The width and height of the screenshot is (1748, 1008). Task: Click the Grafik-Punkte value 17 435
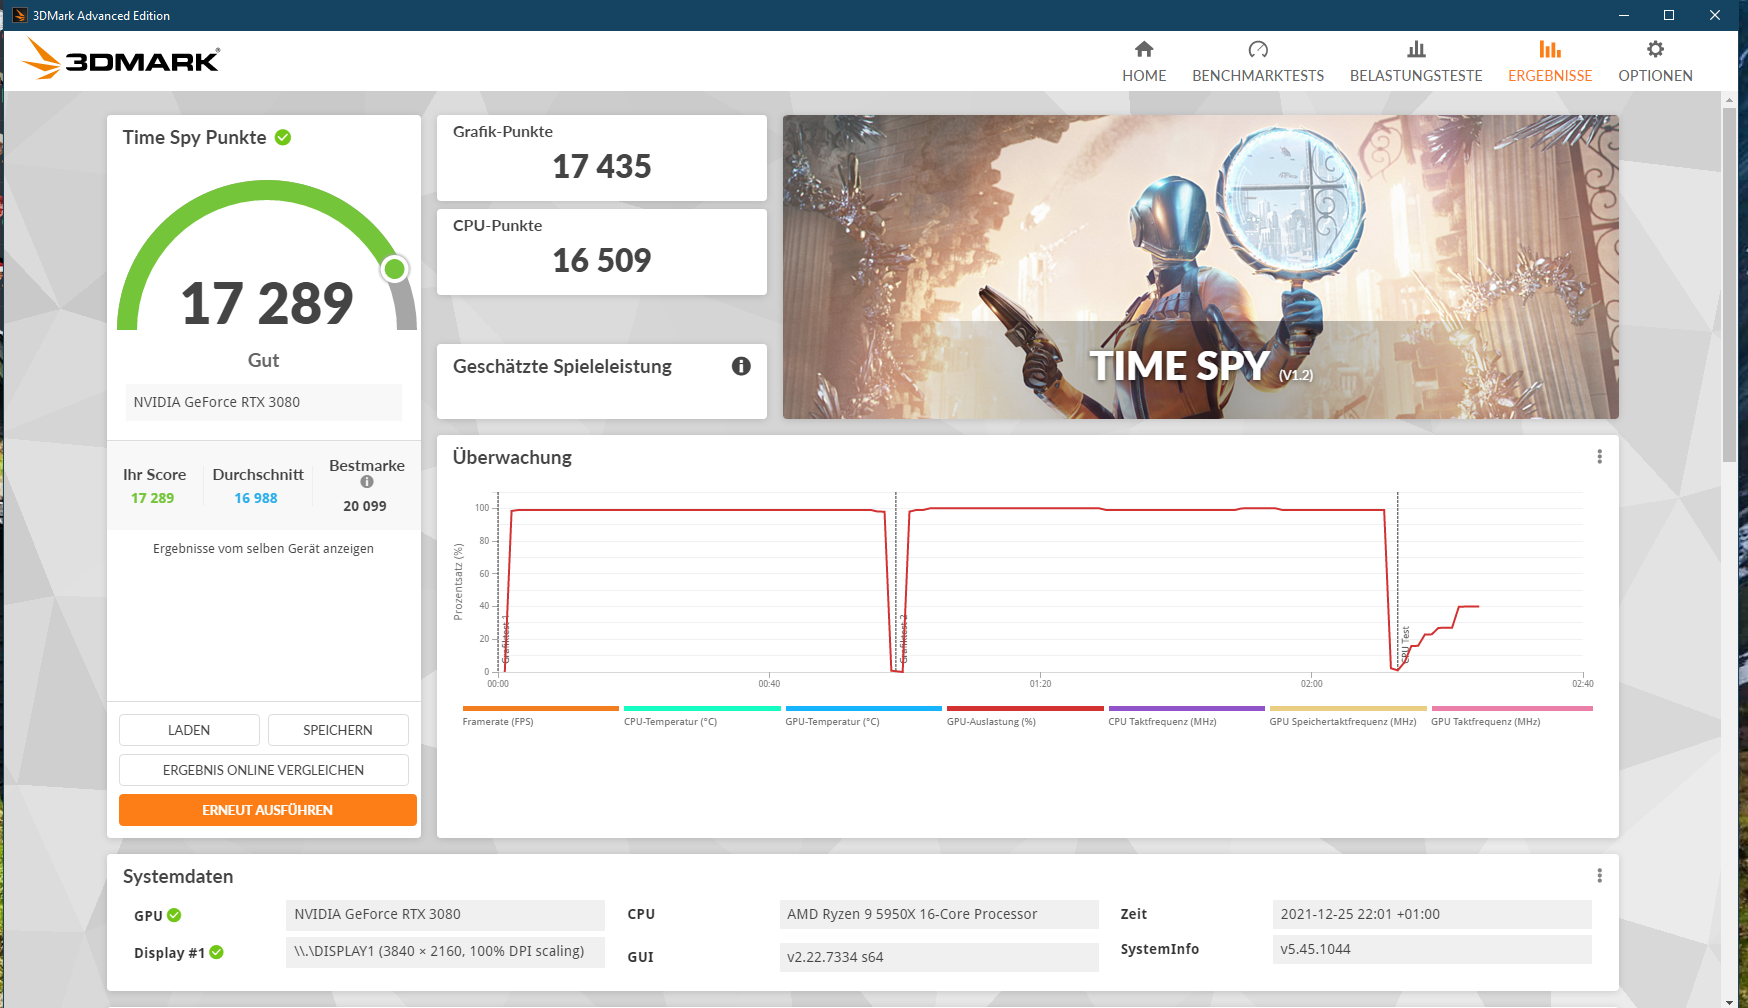(x=602, y=166)
